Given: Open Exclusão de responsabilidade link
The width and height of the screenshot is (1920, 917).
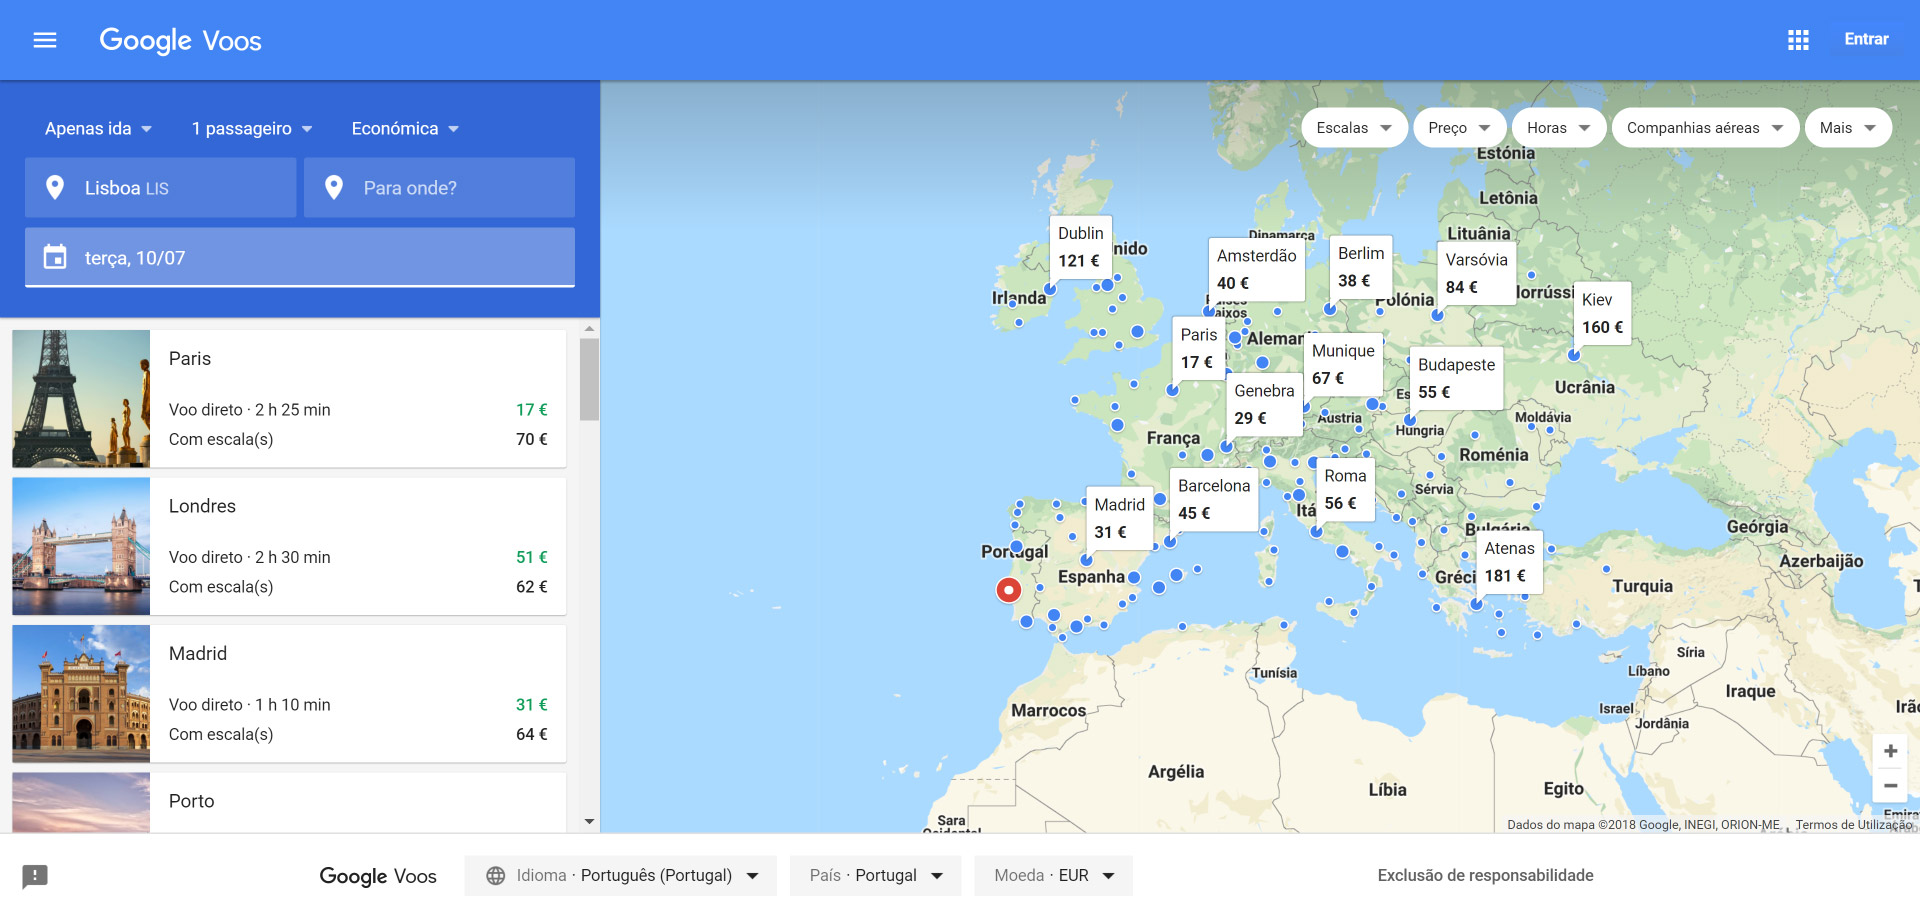Looking at the screenshot, I should click(1485, 875).
